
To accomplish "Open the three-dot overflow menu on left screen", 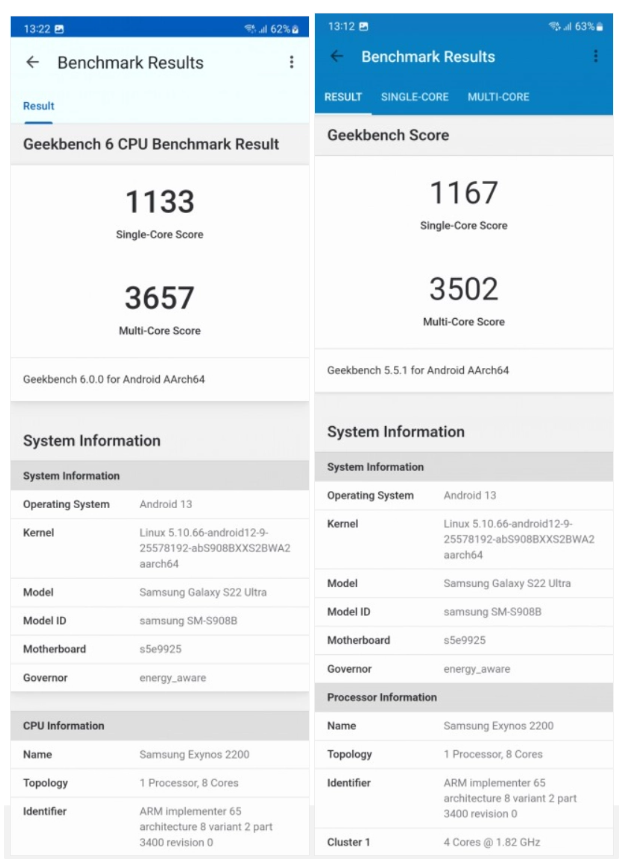I will click(292, 62).
